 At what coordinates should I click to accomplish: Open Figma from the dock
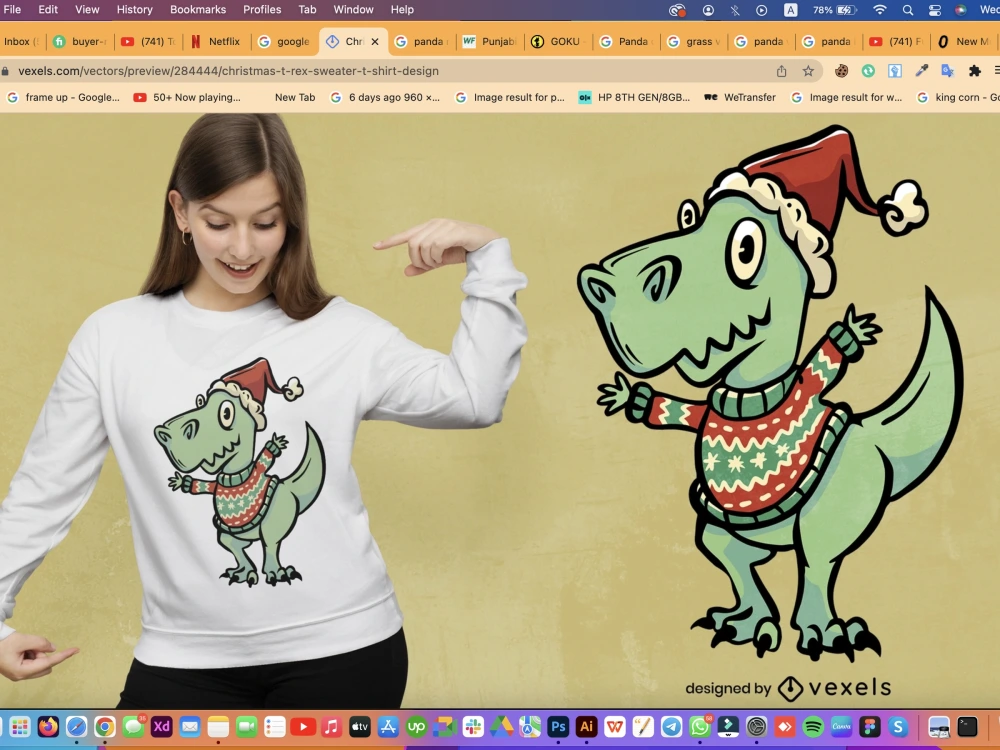(x=869, y=726)
